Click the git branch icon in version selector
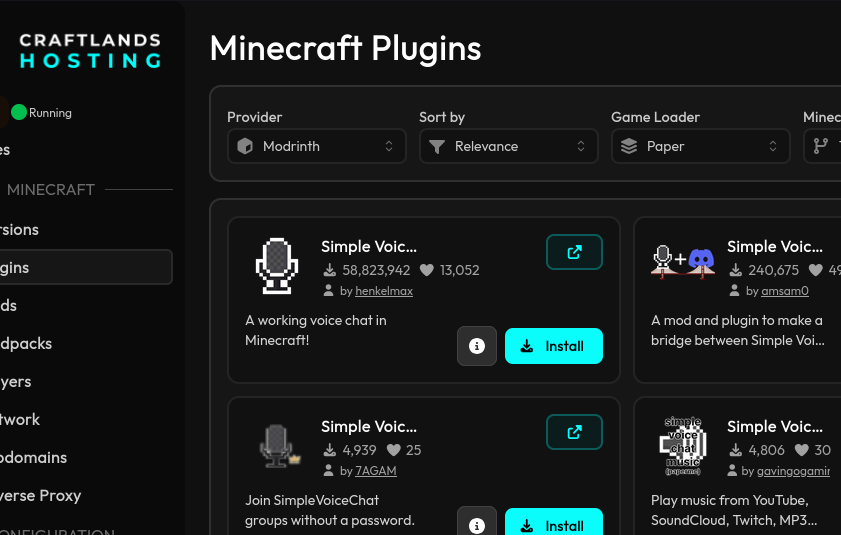The image size is (841, 535). tap(821, 146)
